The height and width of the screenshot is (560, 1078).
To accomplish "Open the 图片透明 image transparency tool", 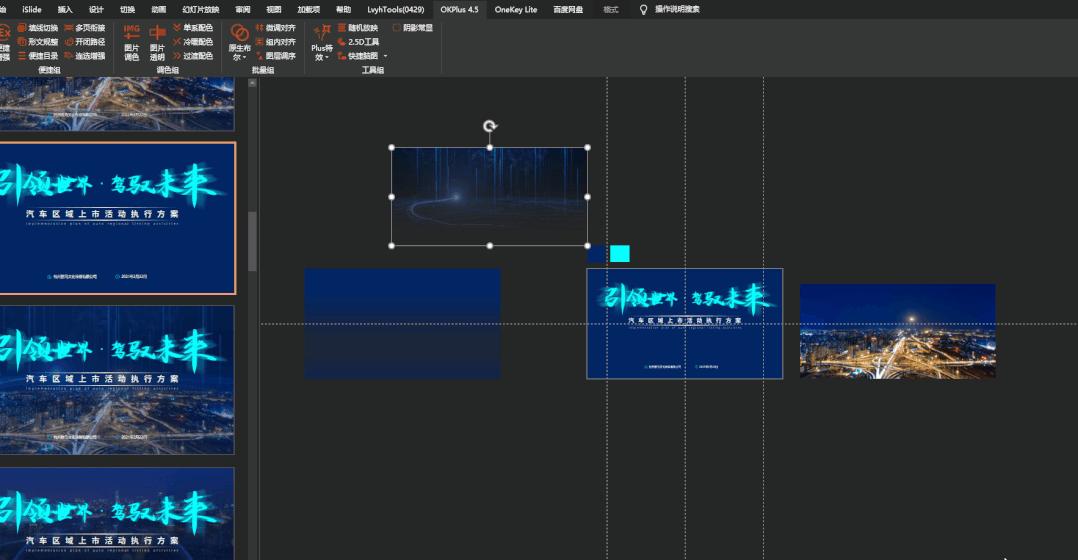I will click(x=157, y=43).
